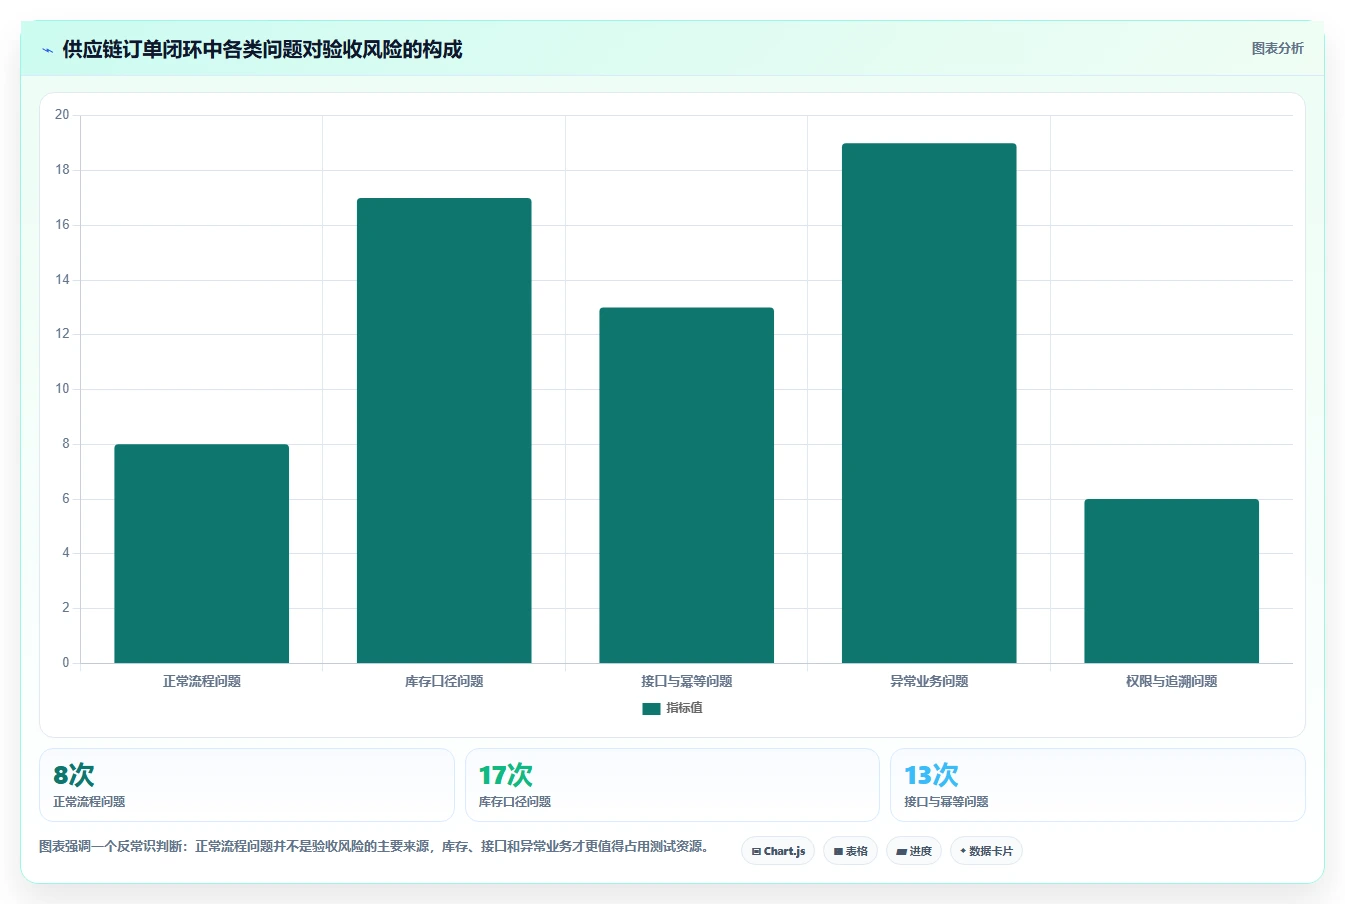Toggle the 指标值 legend color swatch
1345x904 pixels.
[651, 708]
